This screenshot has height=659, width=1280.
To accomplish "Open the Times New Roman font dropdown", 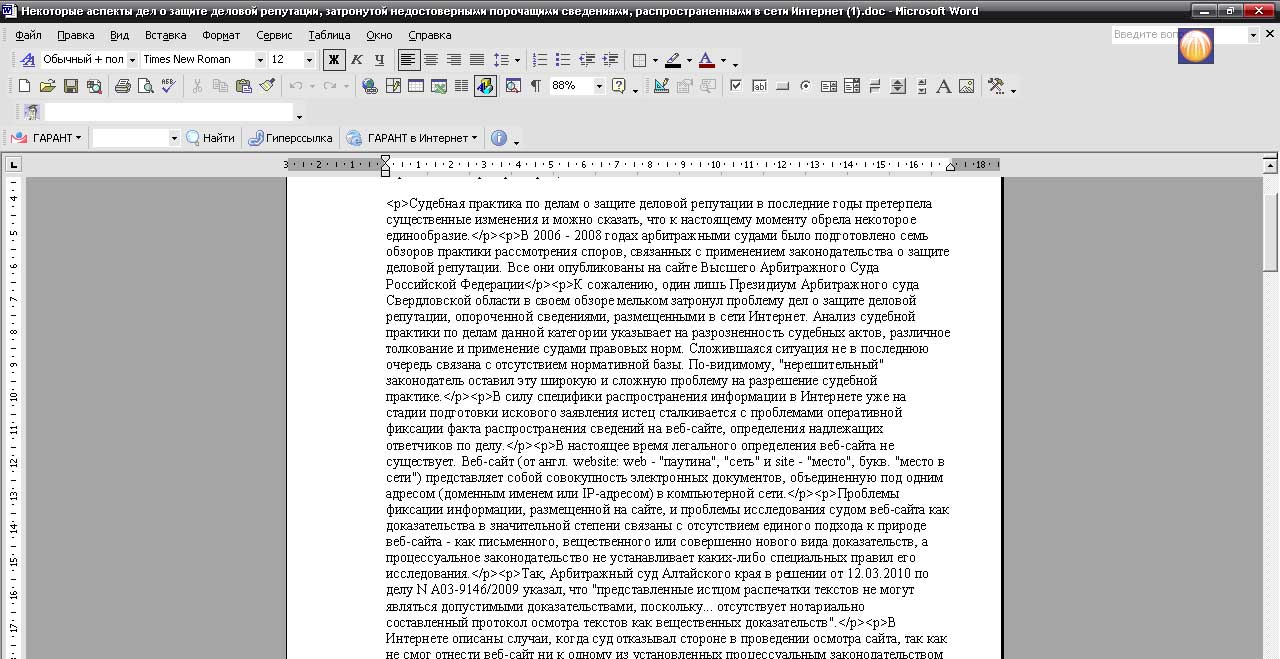I will pos(260,60).
